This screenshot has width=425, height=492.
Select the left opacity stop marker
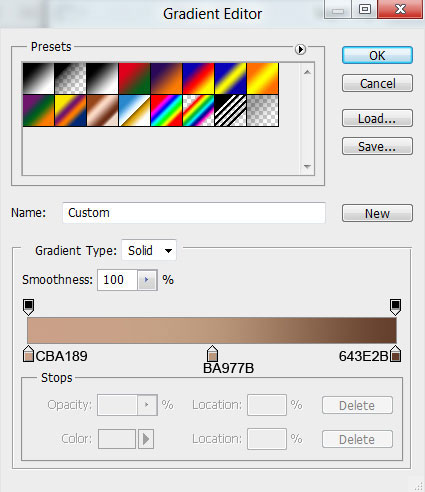(29, 307)
